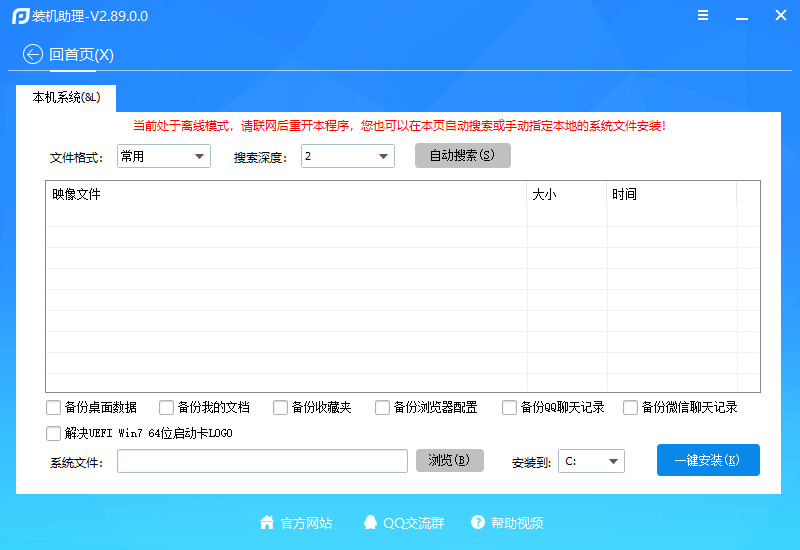Screen dimensions: 800x550
Task: Click the 装机助理 app logo
Action: coord(19,16)
